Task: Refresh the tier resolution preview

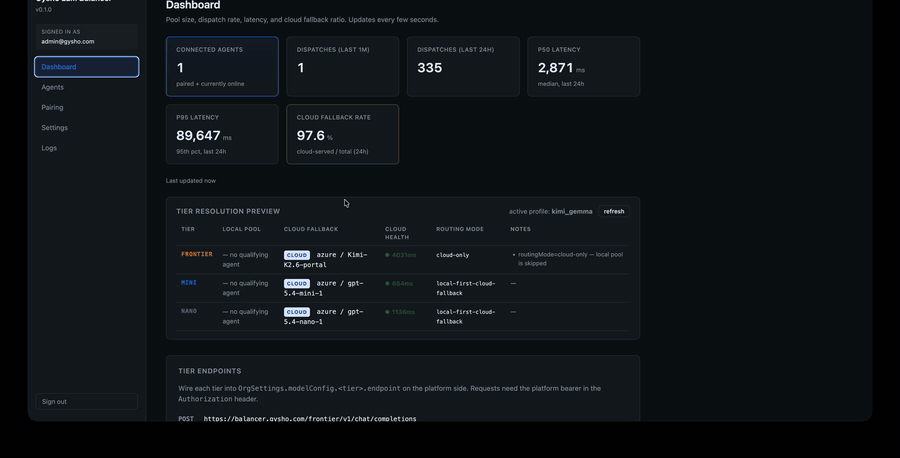Action: [x=614, y=211]
